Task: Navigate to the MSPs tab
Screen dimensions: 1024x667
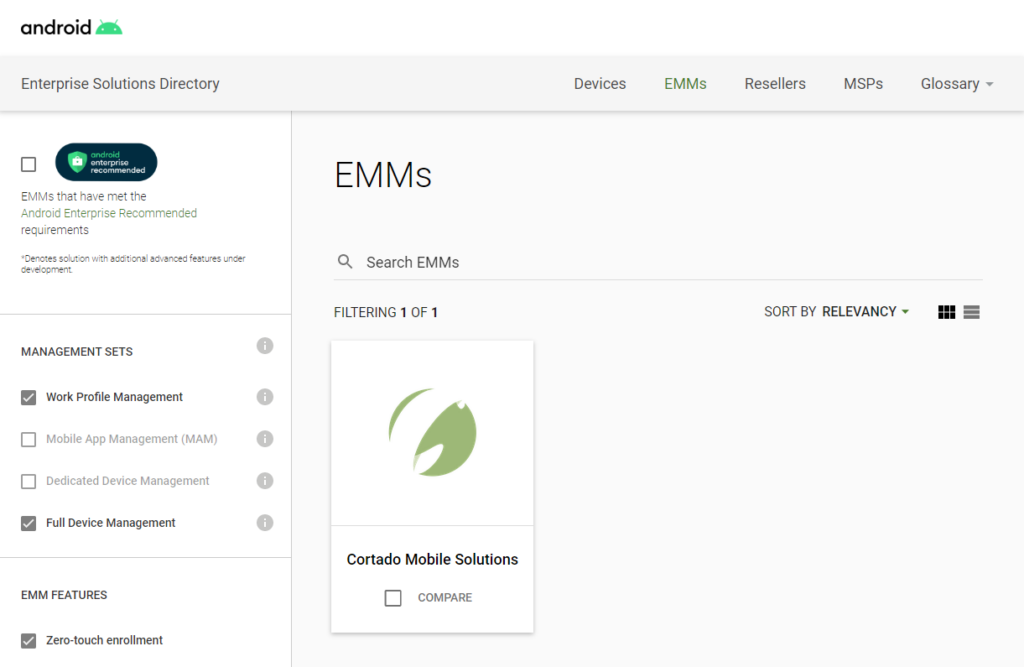Action: click(863, 84)
